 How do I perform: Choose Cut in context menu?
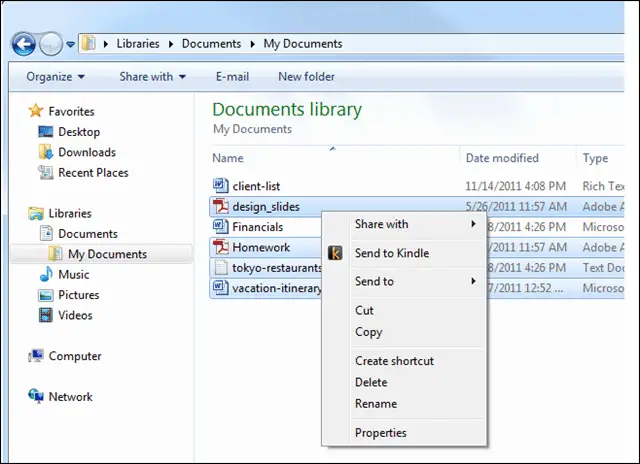tap(404, 310)
